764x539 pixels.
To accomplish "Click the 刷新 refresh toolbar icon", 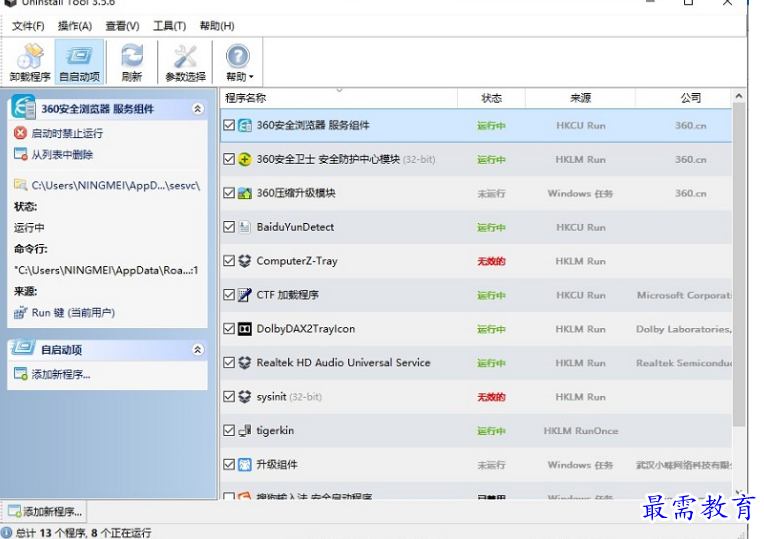I will tap(132, 62).
